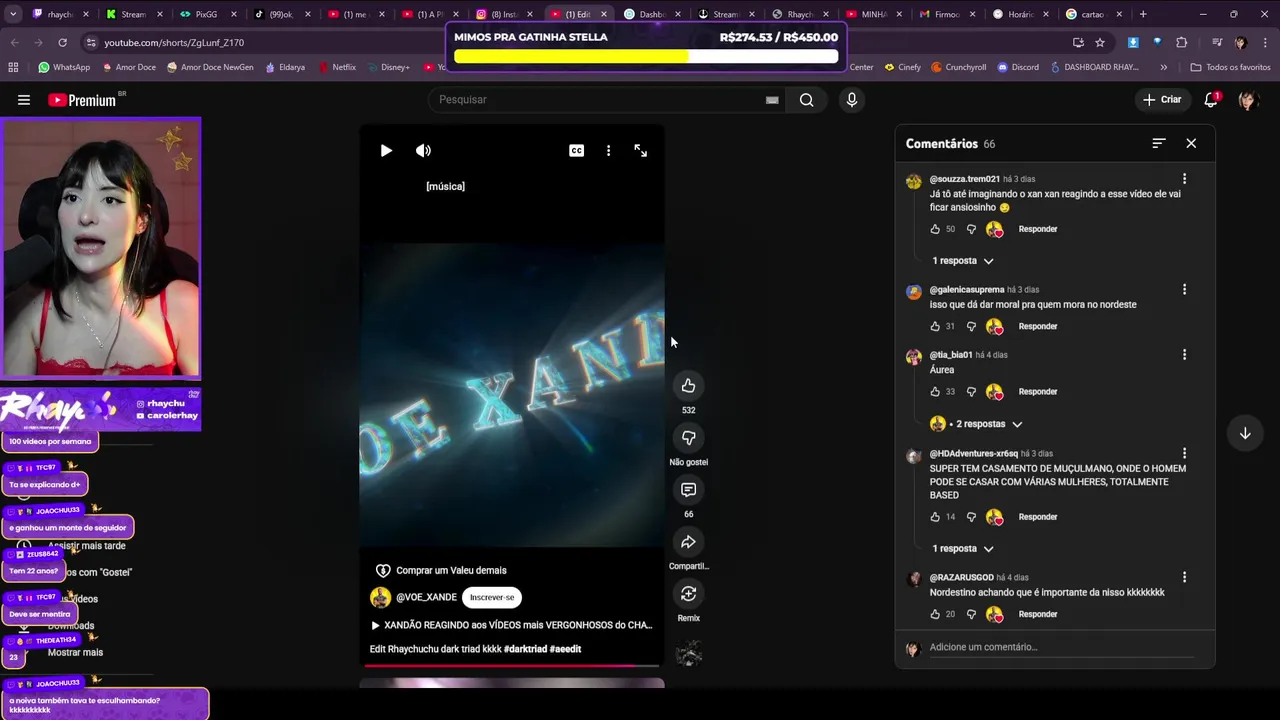Open the Crunchyroll bookmark

pos(958,67)
